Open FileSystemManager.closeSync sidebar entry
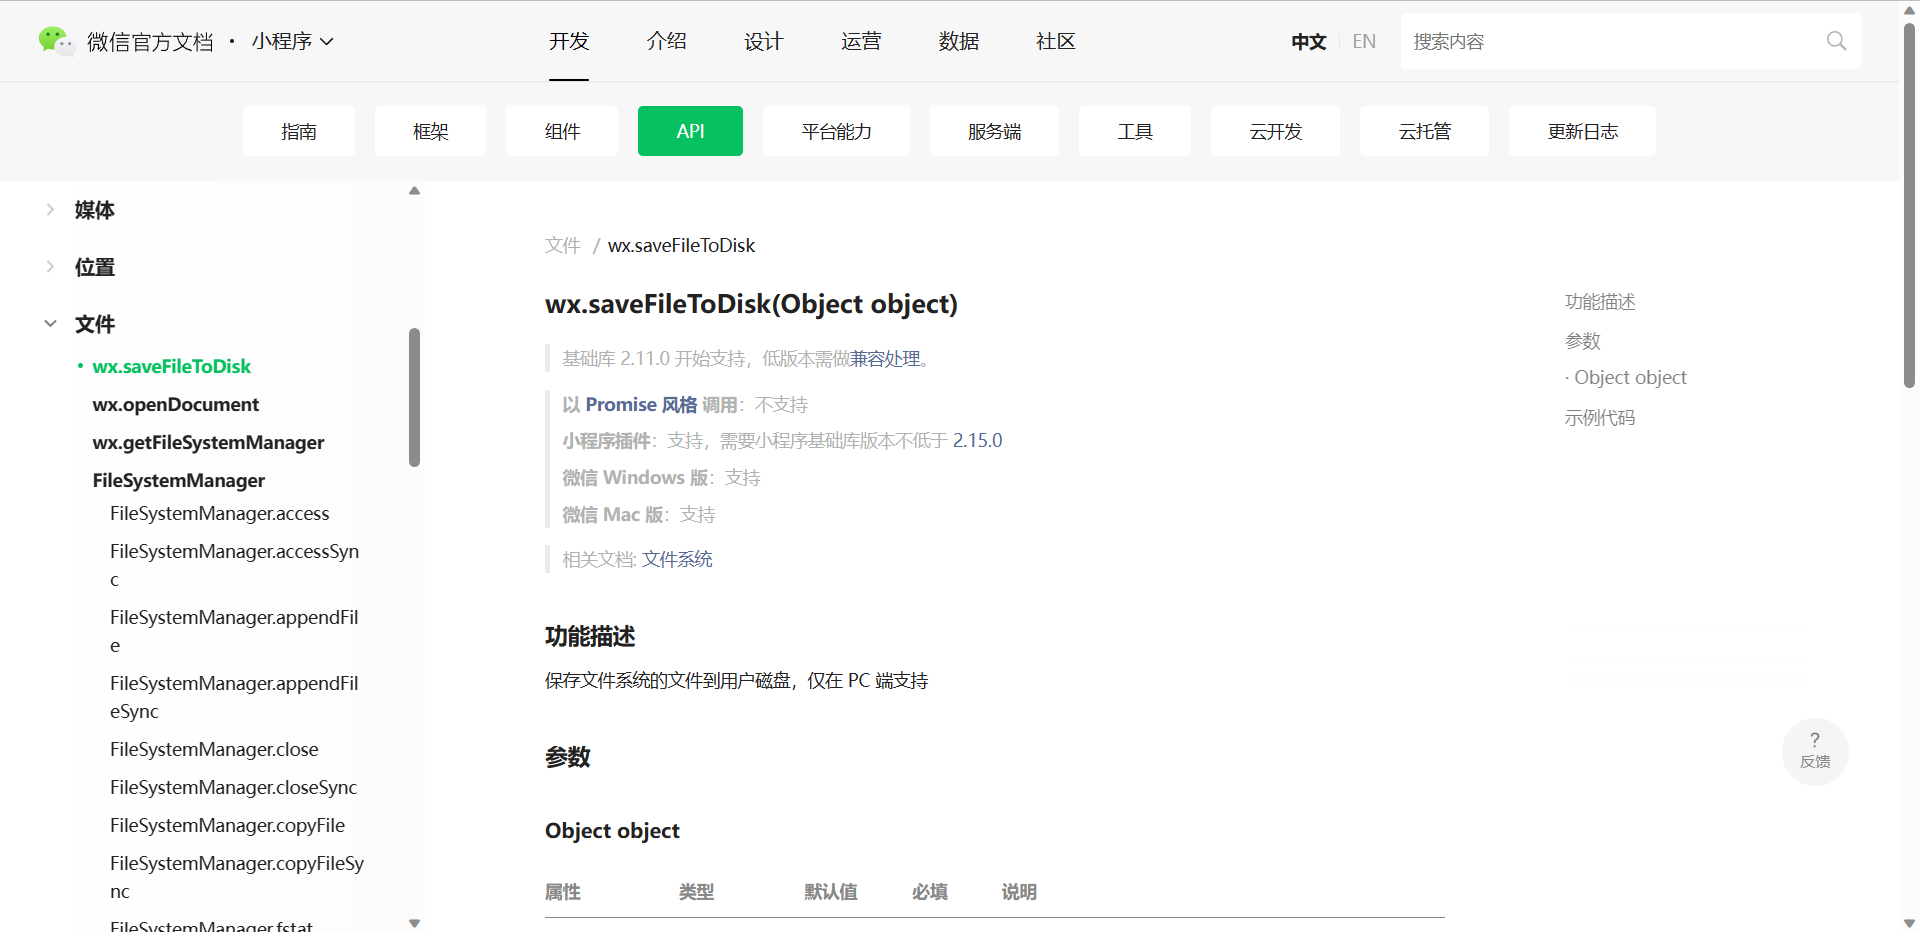 click(234, 787)
